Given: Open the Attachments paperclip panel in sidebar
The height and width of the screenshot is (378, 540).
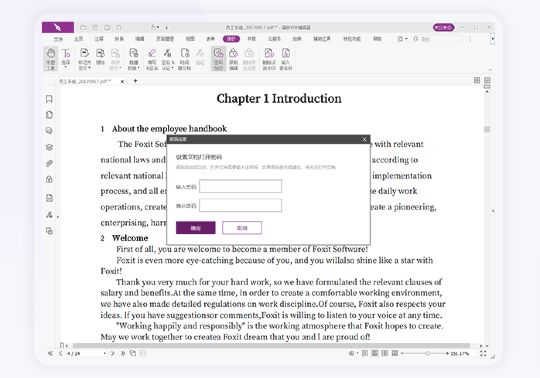Looking at the screenshot, I should [49, 163].
